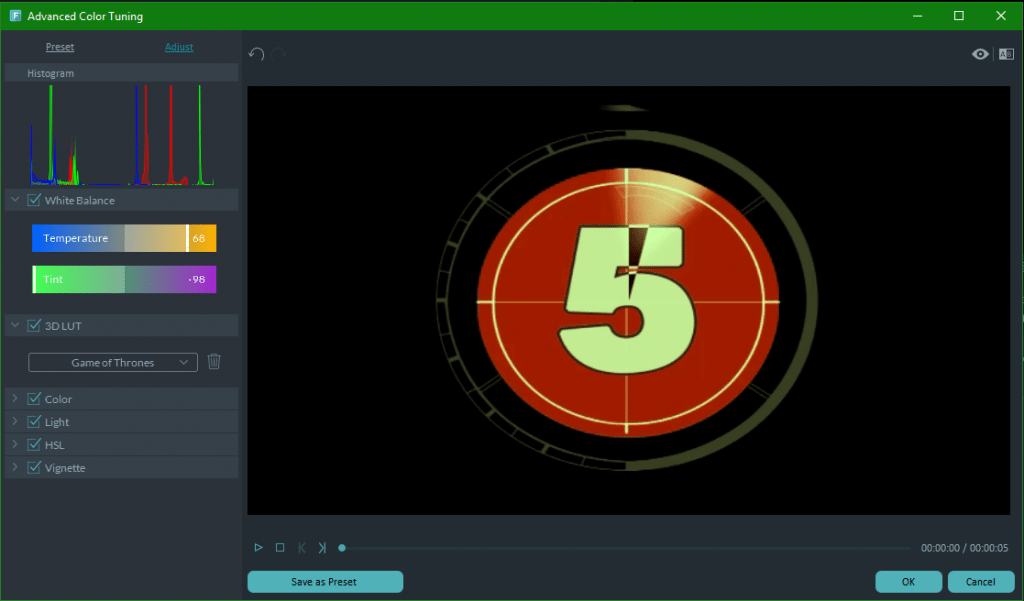Toggle the Vignette checkbox
This screenshot has height=601, width=1024.
34,467
